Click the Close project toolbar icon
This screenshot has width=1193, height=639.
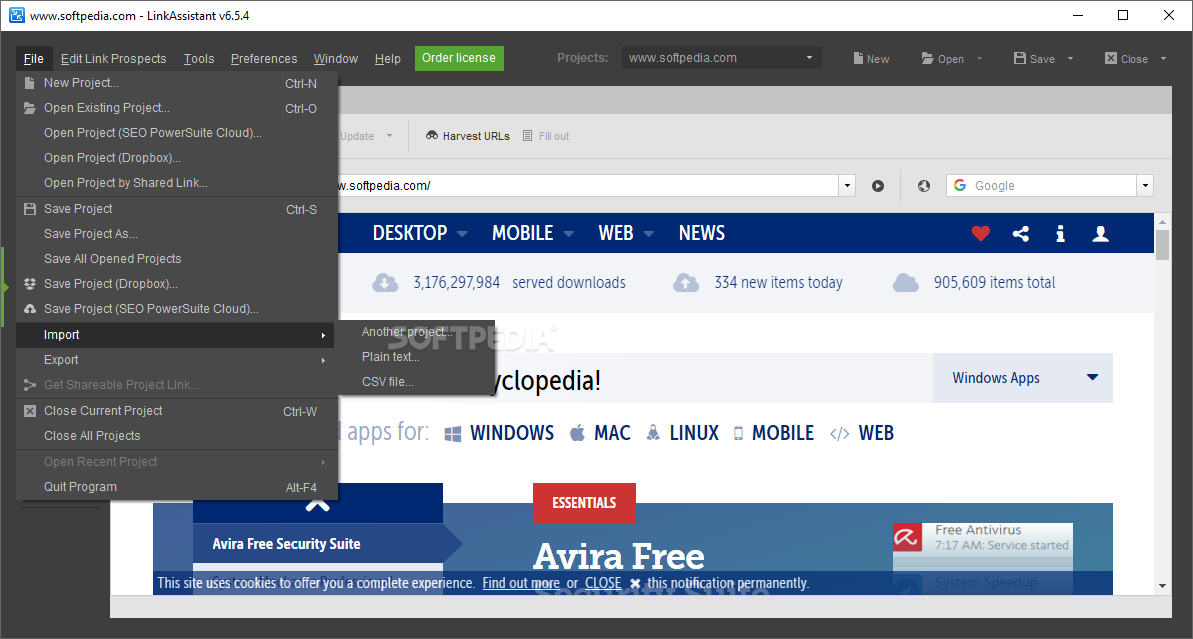click(1111, 59)
